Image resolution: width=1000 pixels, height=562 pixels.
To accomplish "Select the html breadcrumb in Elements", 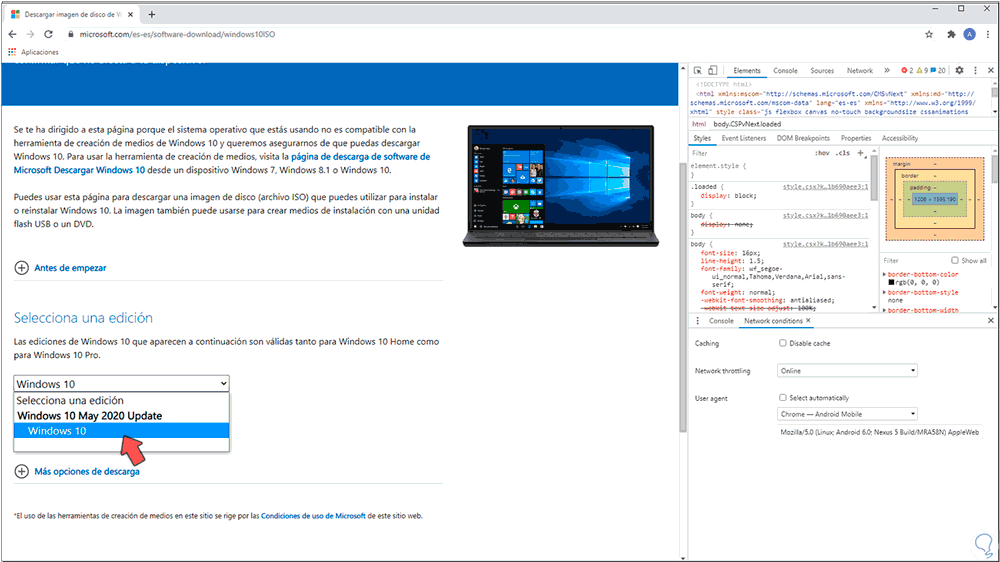I will pyautogui.click(x=699, y=124).
